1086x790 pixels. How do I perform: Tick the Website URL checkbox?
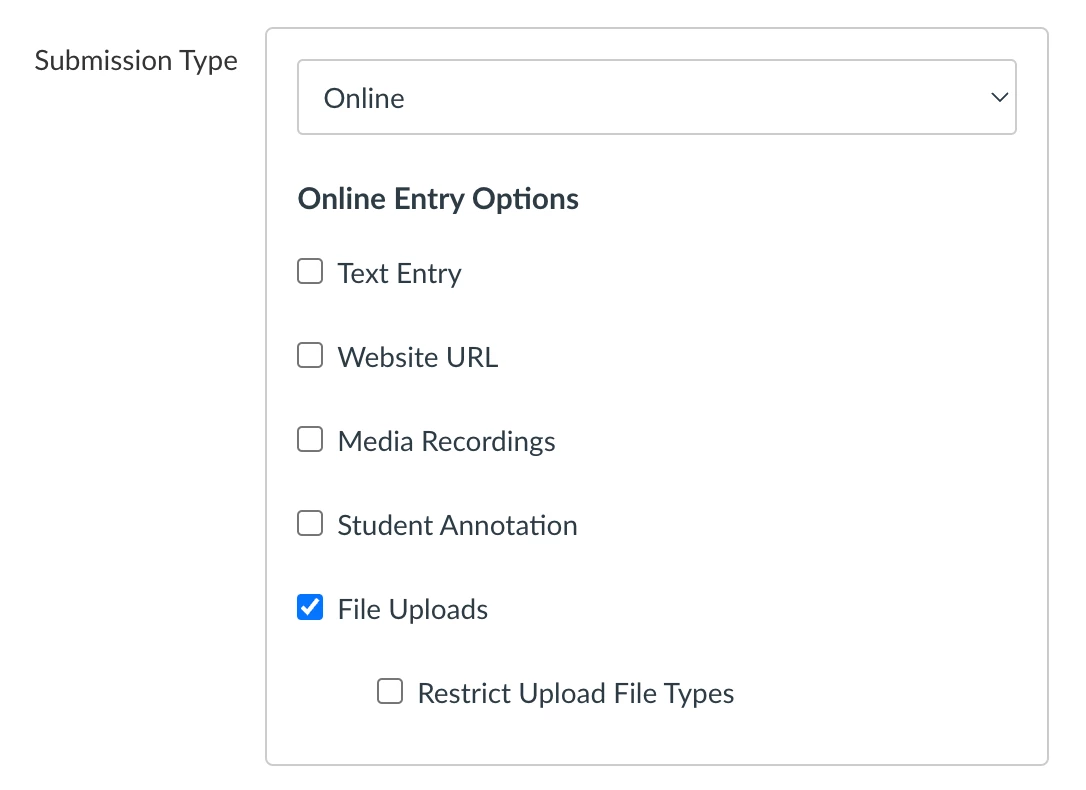[x=310, y=355]
